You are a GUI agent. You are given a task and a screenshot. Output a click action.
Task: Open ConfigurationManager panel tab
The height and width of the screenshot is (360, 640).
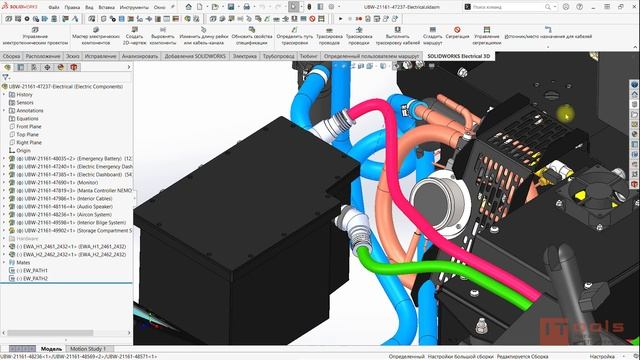click(34, 67)
